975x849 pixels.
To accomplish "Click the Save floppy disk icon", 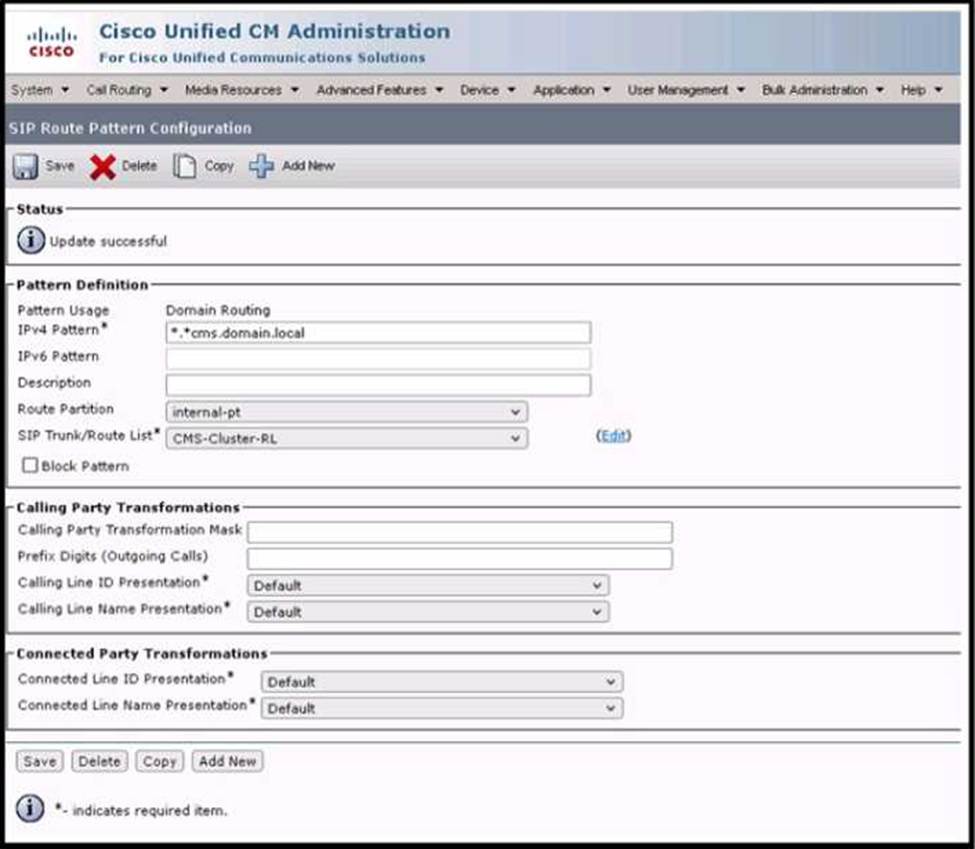I will 25,166.
